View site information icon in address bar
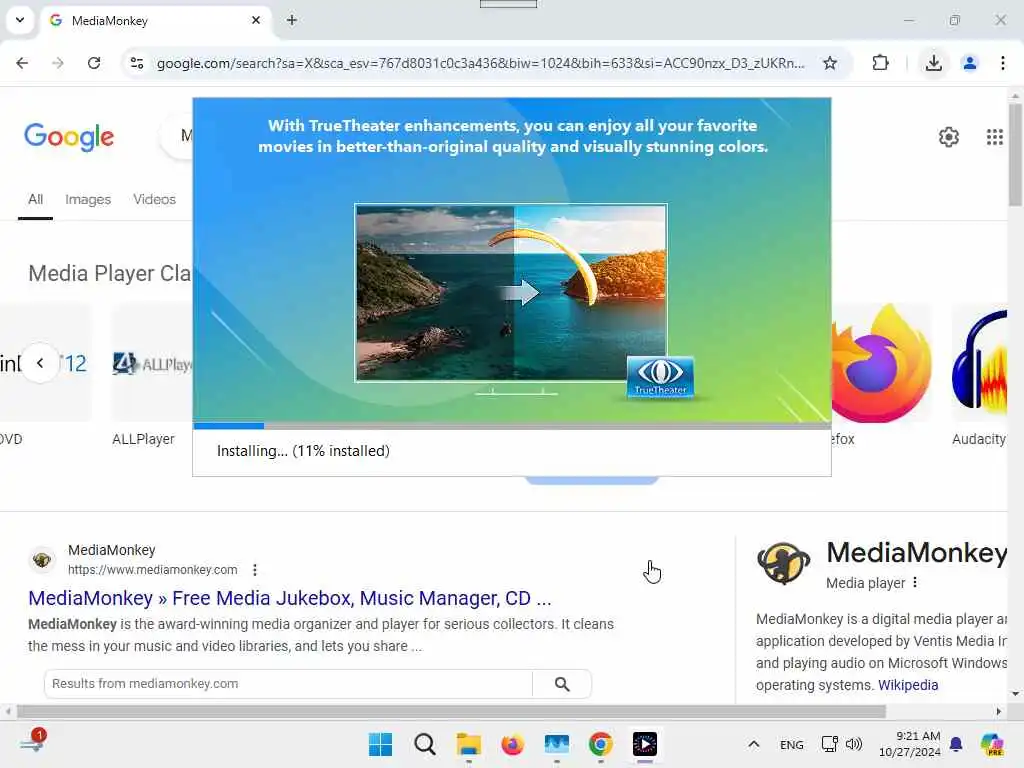Screen dimensions: 1024x768 pos(136,63)
